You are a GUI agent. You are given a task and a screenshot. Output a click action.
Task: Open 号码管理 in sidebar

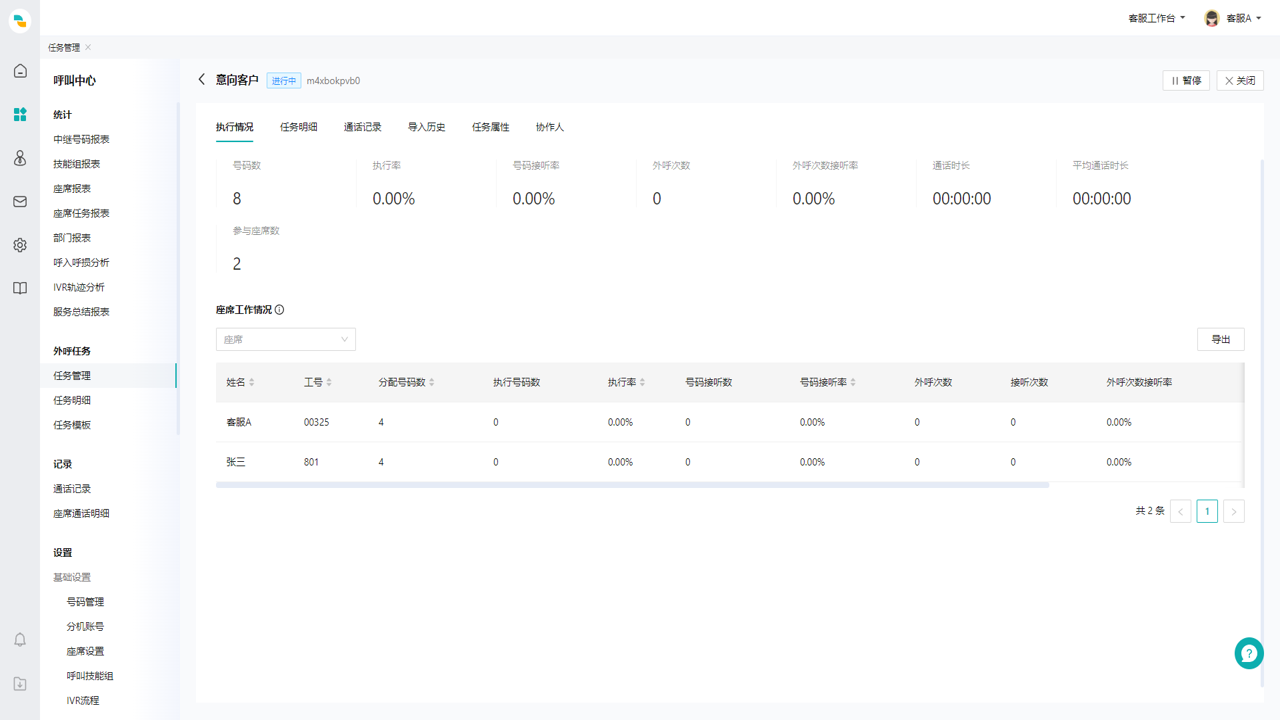[x=85, y=602]
